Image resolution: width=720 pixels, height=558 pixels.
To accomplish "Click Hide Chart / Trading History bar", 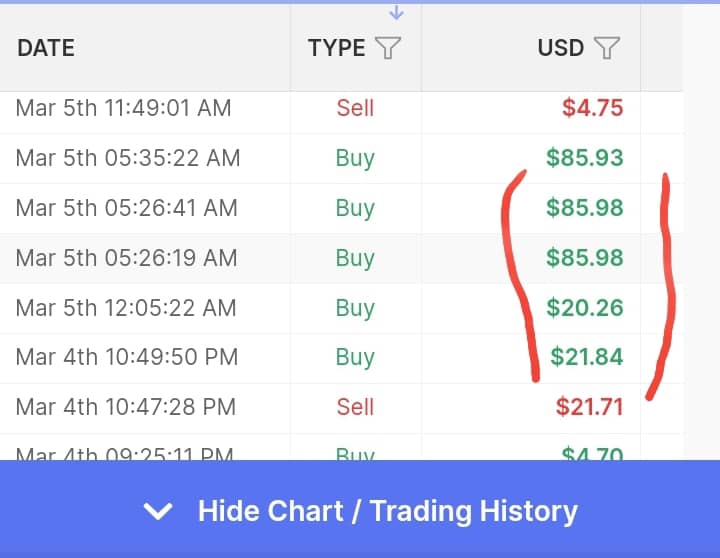I will (x=360, y=509).
